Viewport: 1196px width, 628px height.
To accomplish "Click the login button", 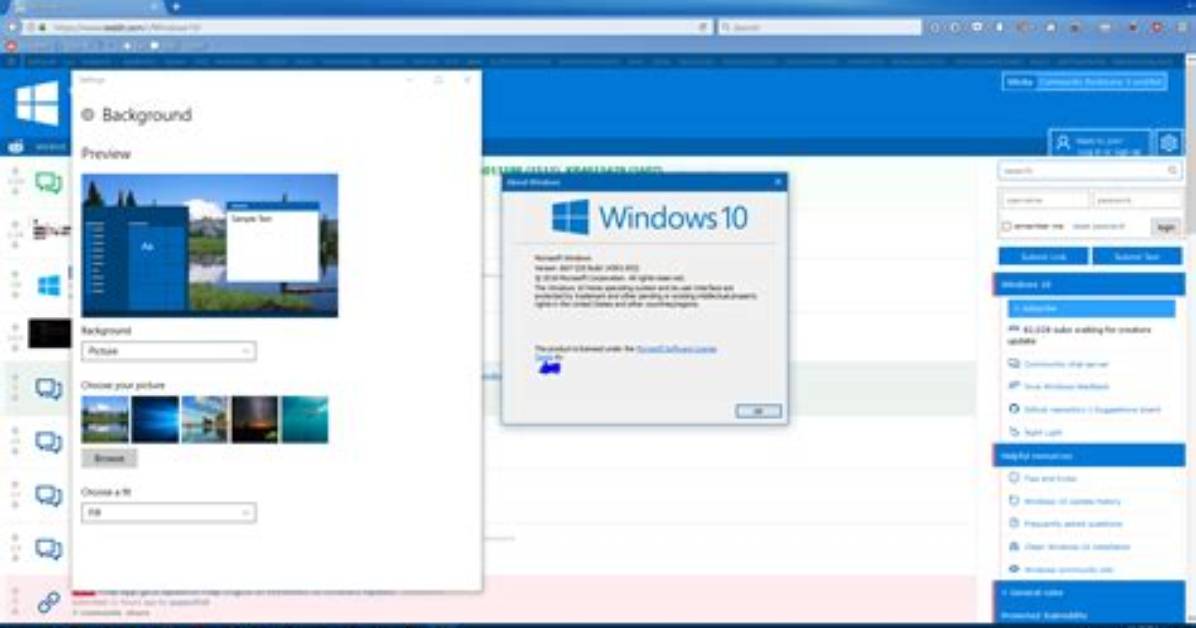I will 1165,227.
